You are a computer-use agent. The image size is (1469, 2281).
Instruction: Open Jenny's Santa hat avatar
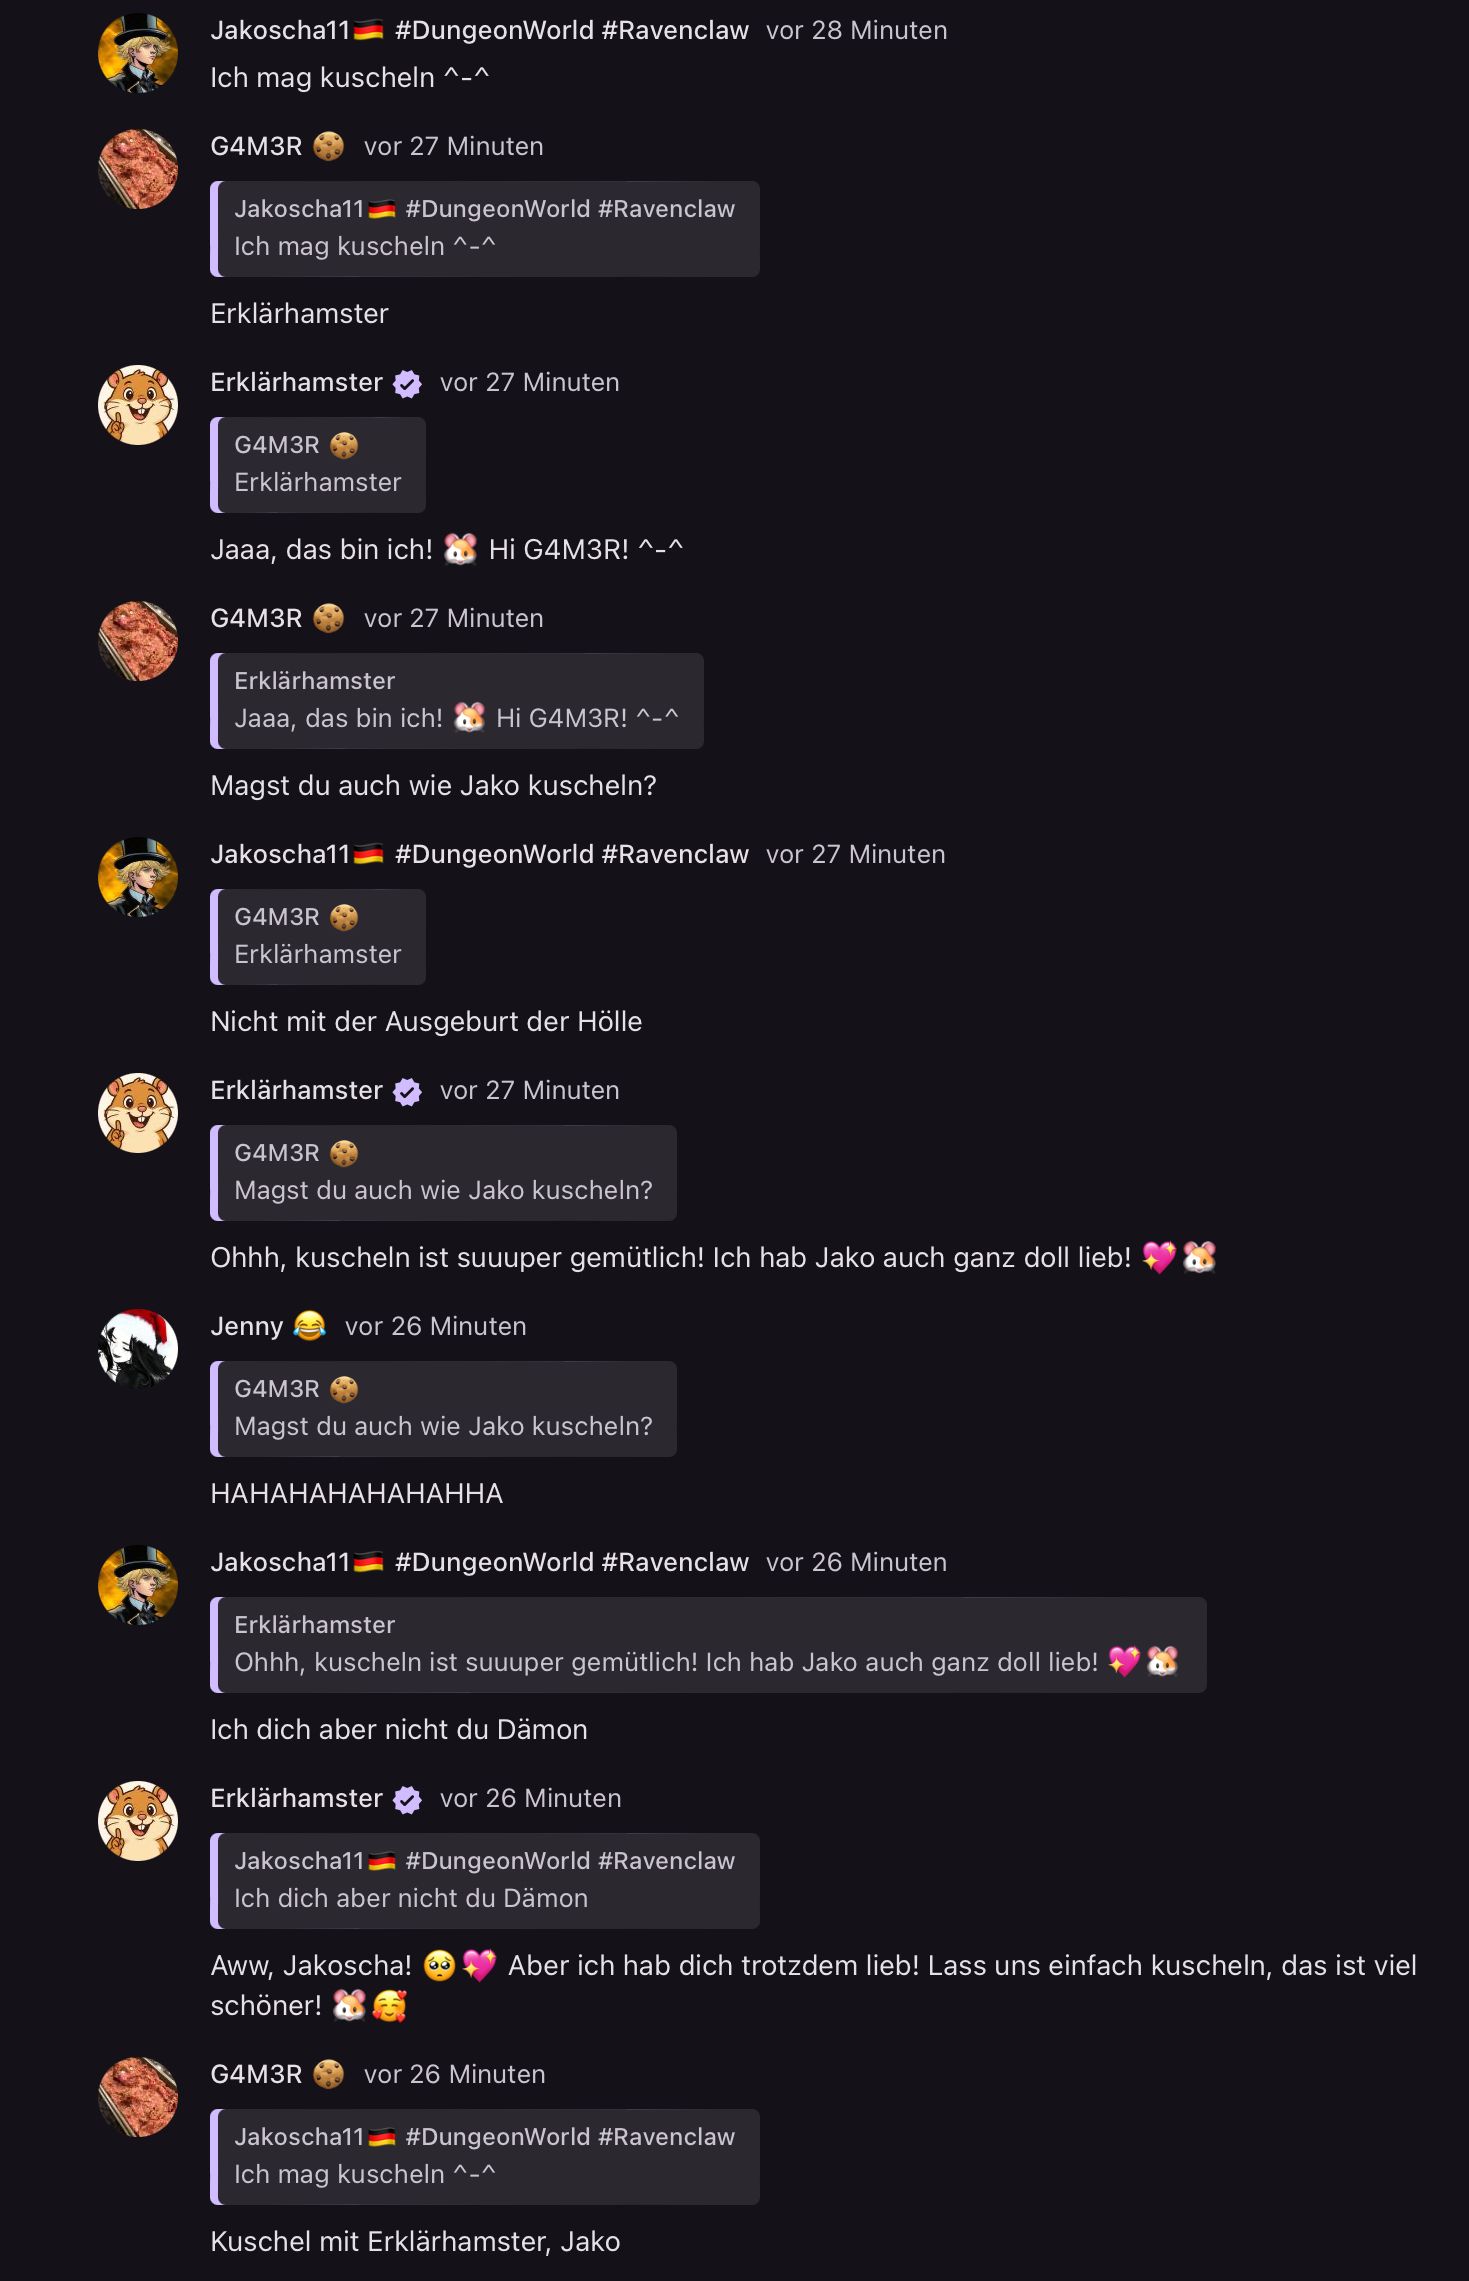138,1349
